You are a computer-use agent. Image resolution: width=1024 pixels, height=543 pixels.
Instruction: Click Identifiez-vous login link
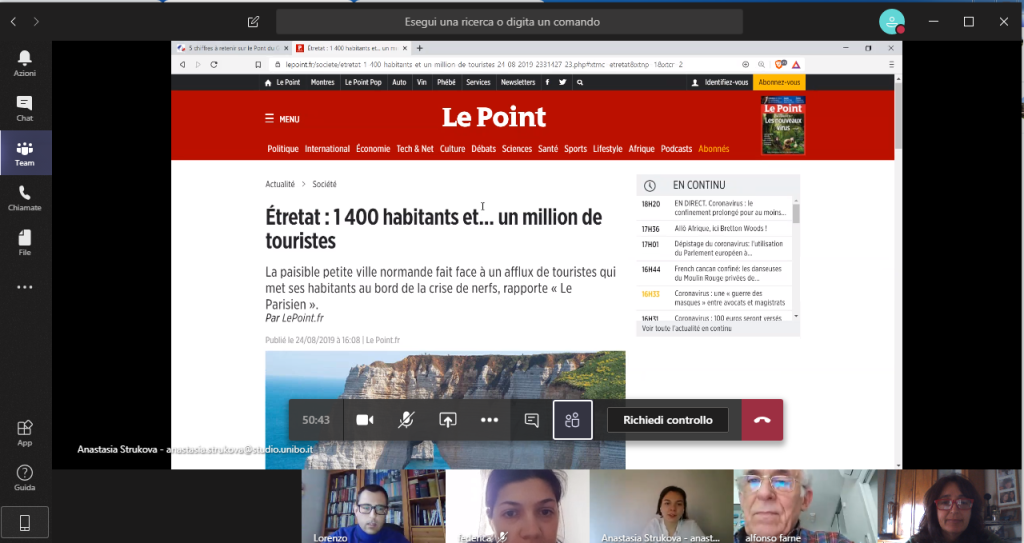coord(720,82)
